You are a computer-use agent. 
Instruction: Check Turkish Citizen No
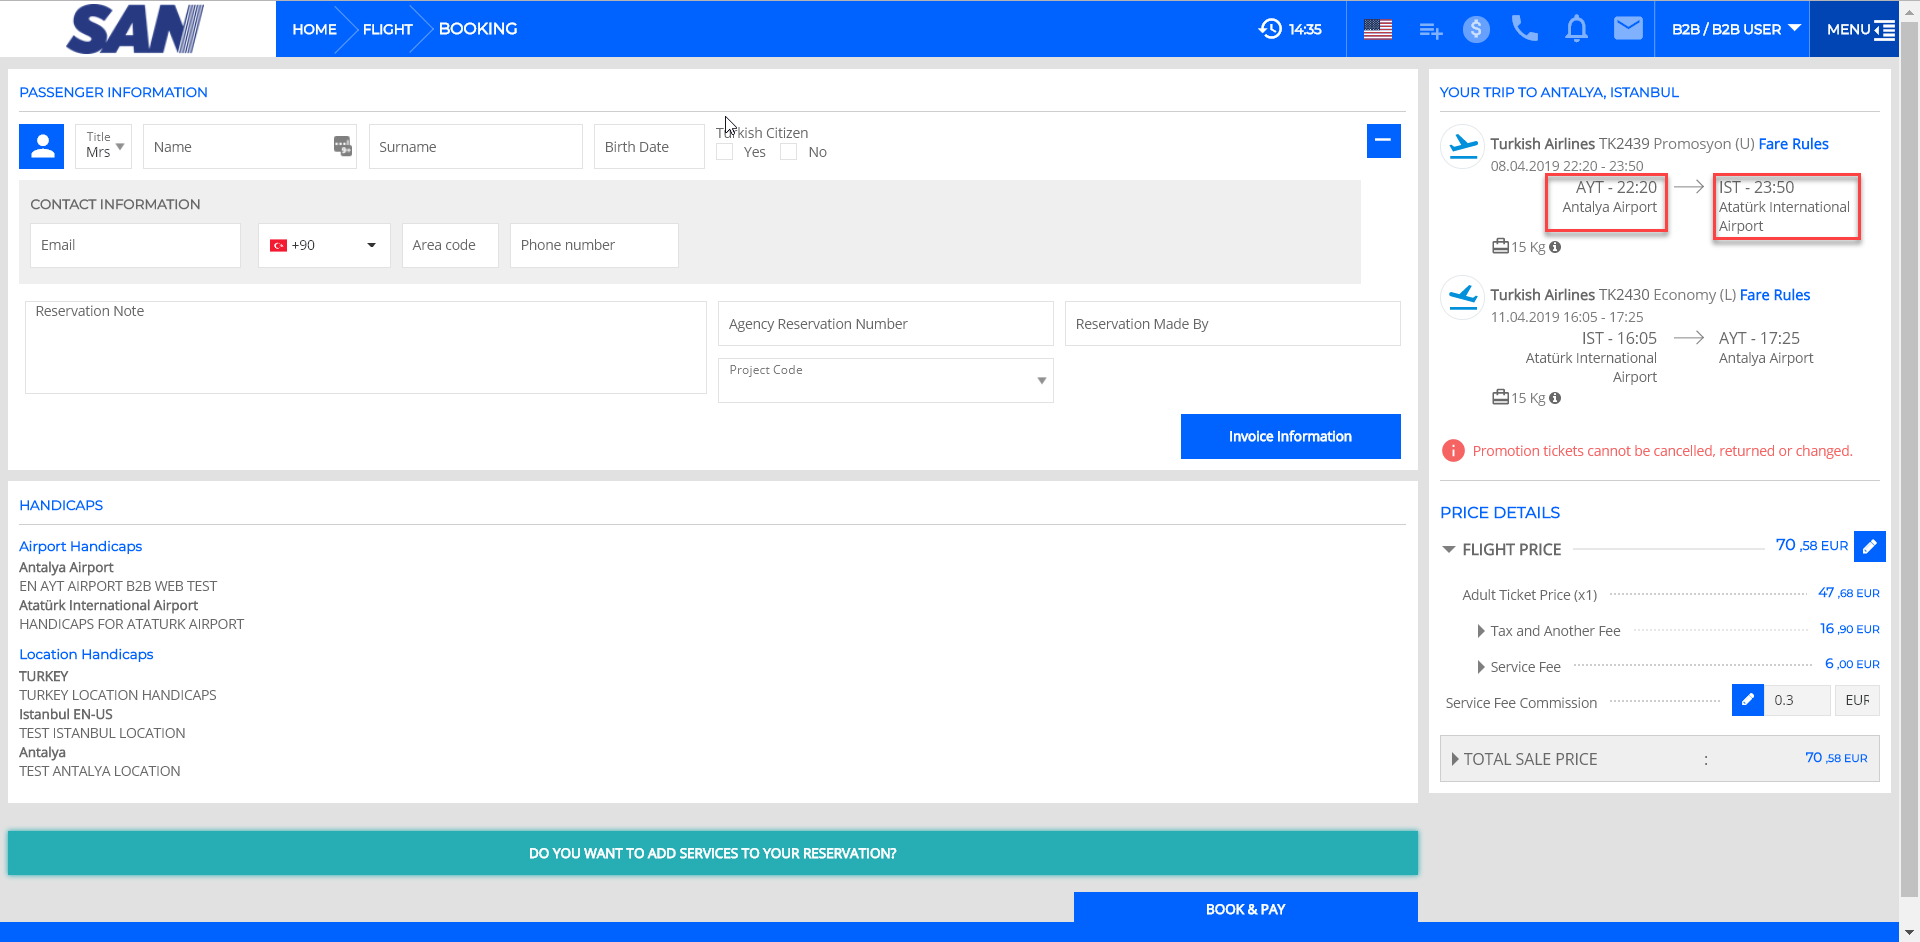pos(788,152)
